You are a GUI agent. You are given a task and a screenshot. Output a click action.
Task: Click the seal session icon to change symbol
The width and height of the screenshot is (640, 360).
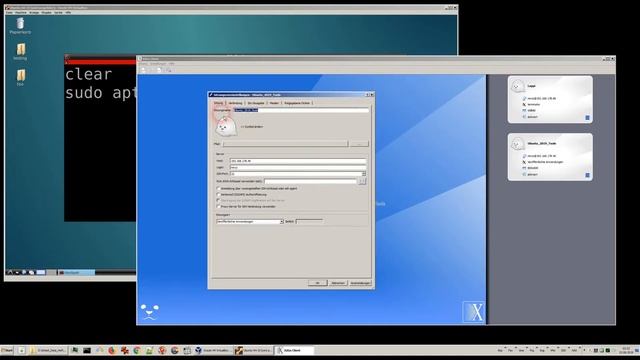(226, 126)
